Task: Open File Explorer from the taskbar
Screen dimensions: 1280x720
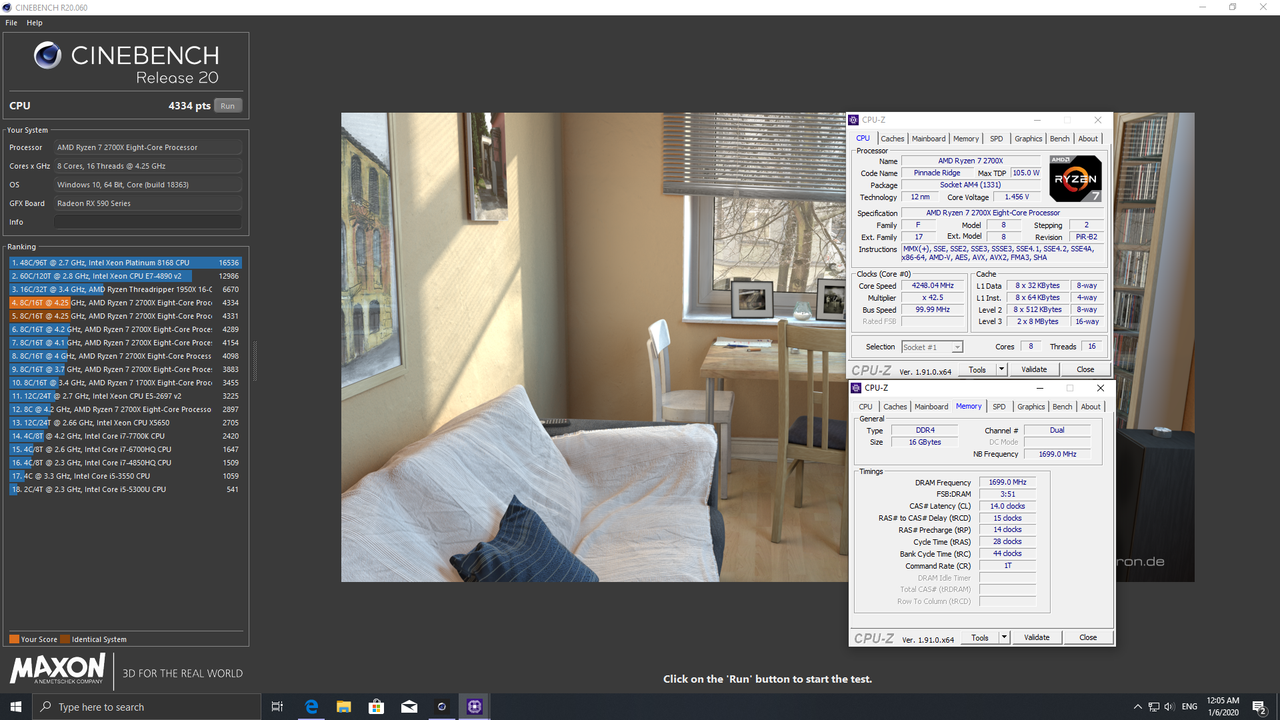Action: click(344, 706)
